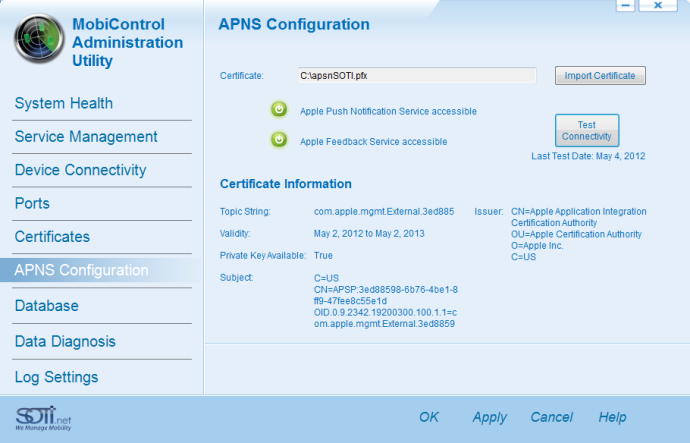Click issuer line 'O=Apple Inc.'
Screen dimensions: 690x443
coord(537,246)
